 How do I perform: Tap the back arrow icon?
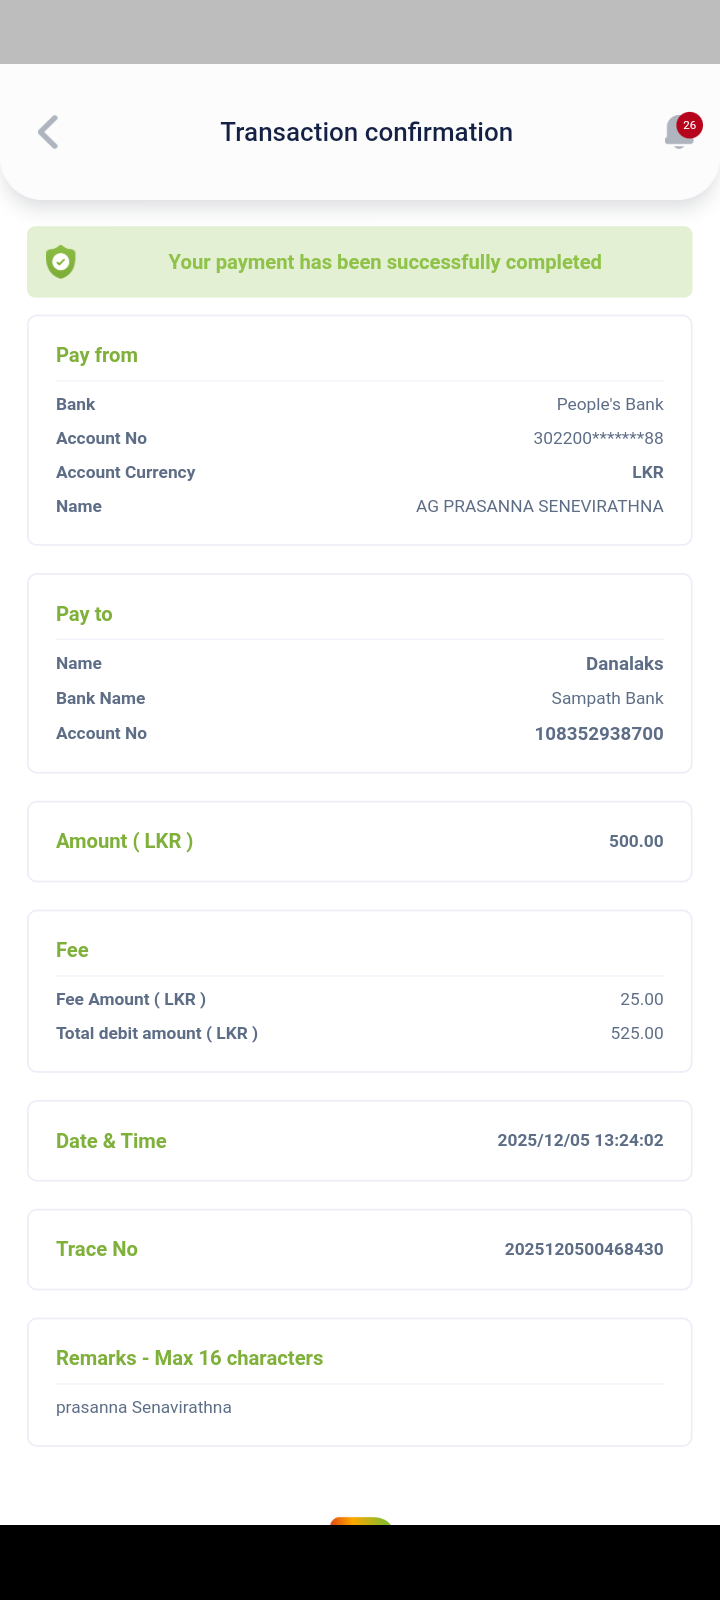(48, 132)
